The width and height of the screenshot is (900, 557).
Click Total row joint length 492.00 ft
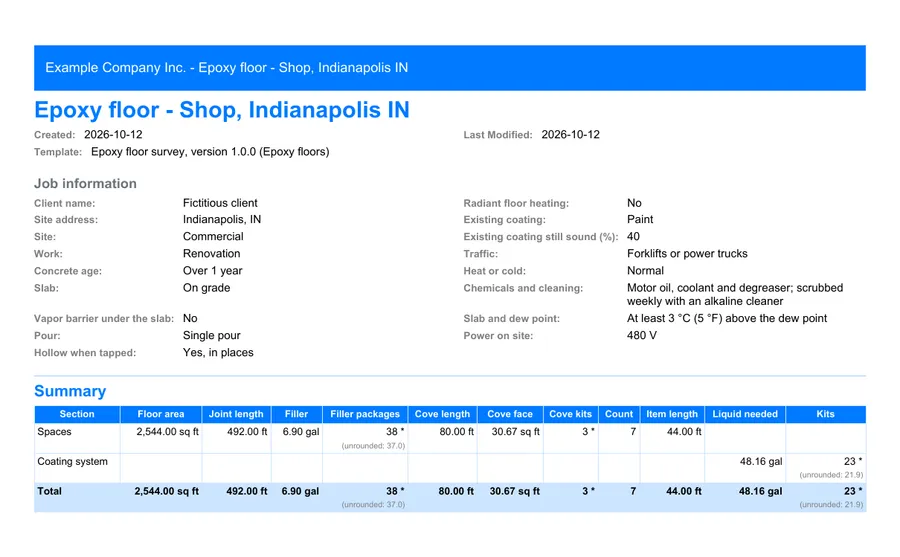click(x=247, y=491)
